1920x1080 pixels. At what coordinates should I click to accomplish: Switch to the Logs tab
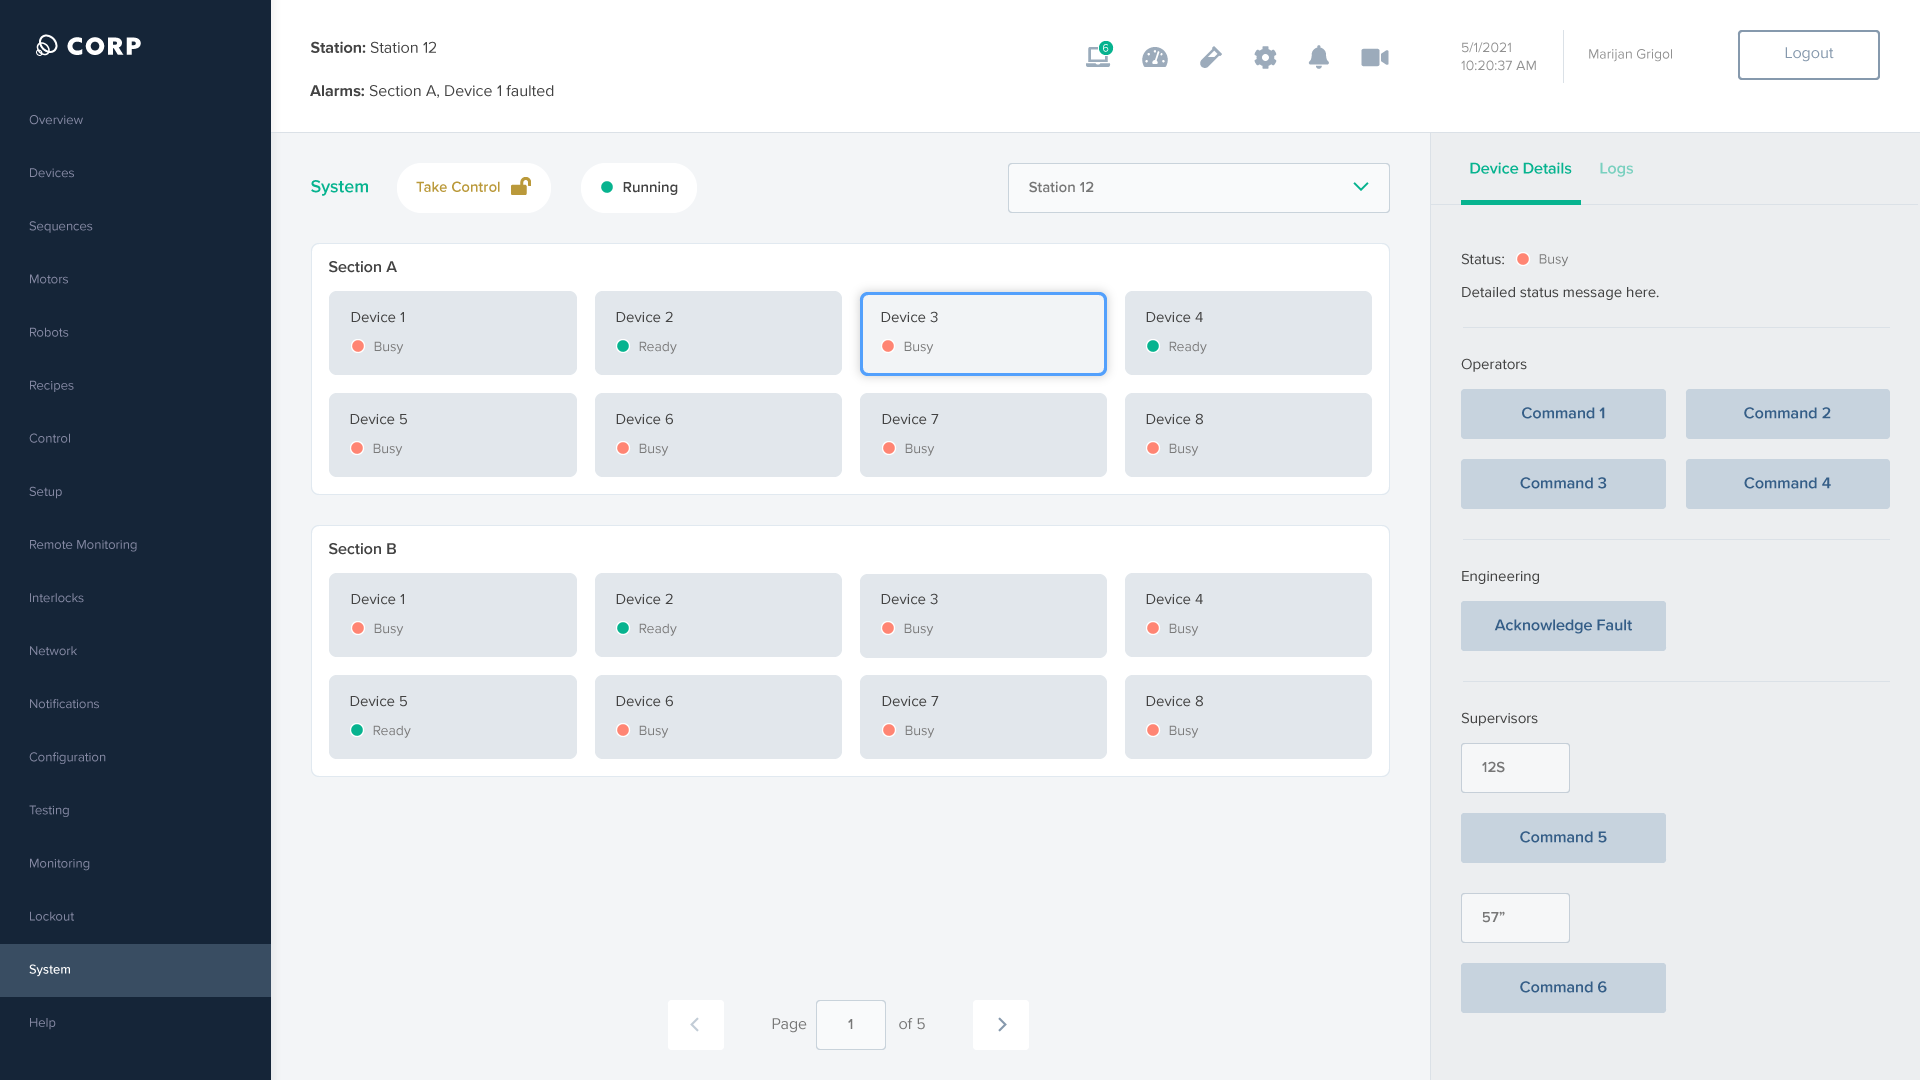pos(1615,168)
